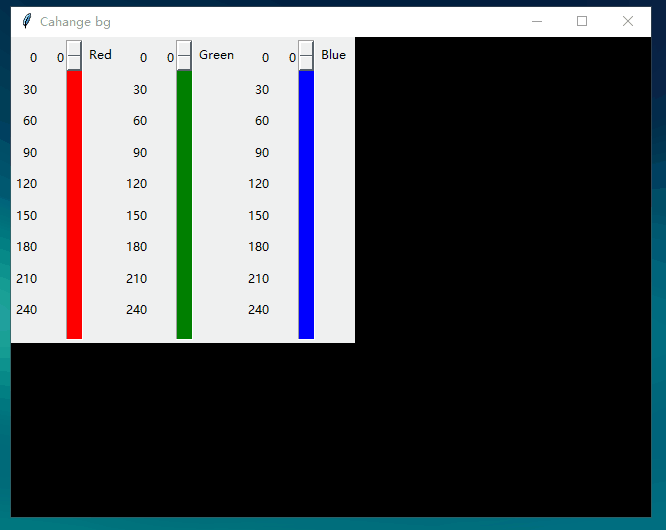Screen dimensions: 666x530
Task: Click the Tk feather icon in title bar
Action: point(27,21)
